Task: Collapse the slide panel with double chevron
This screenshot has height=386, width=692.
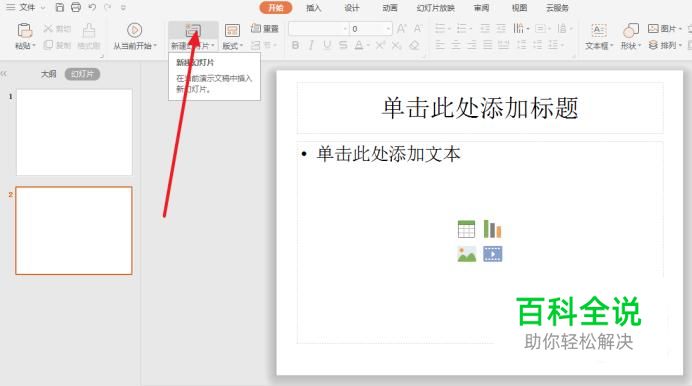Action: 4,74
